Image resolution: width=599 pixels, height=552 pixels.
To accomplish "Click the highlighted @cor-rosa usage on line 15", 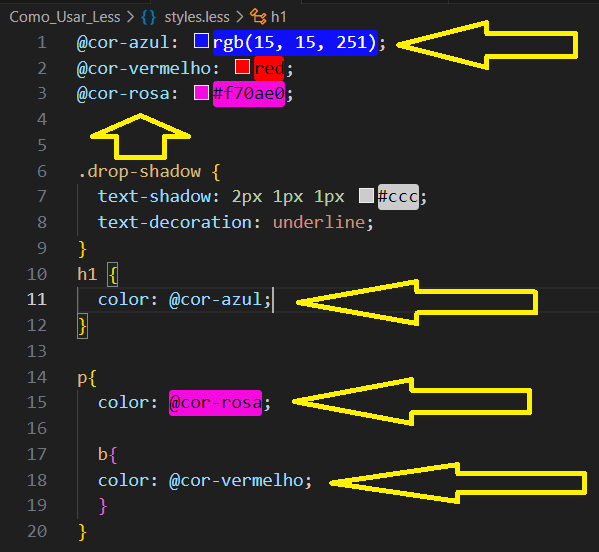I will pos(215,403).
